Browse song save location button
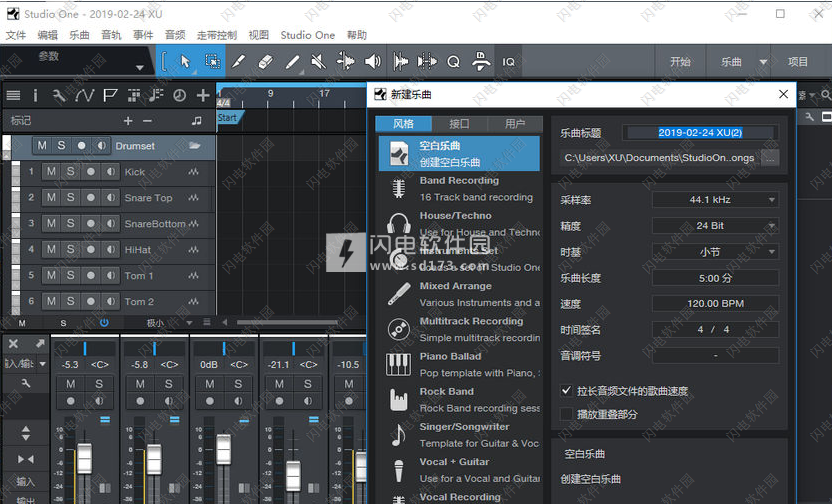Image resolution: width=832 pixels, height=504 pixels. click(770, 158)
